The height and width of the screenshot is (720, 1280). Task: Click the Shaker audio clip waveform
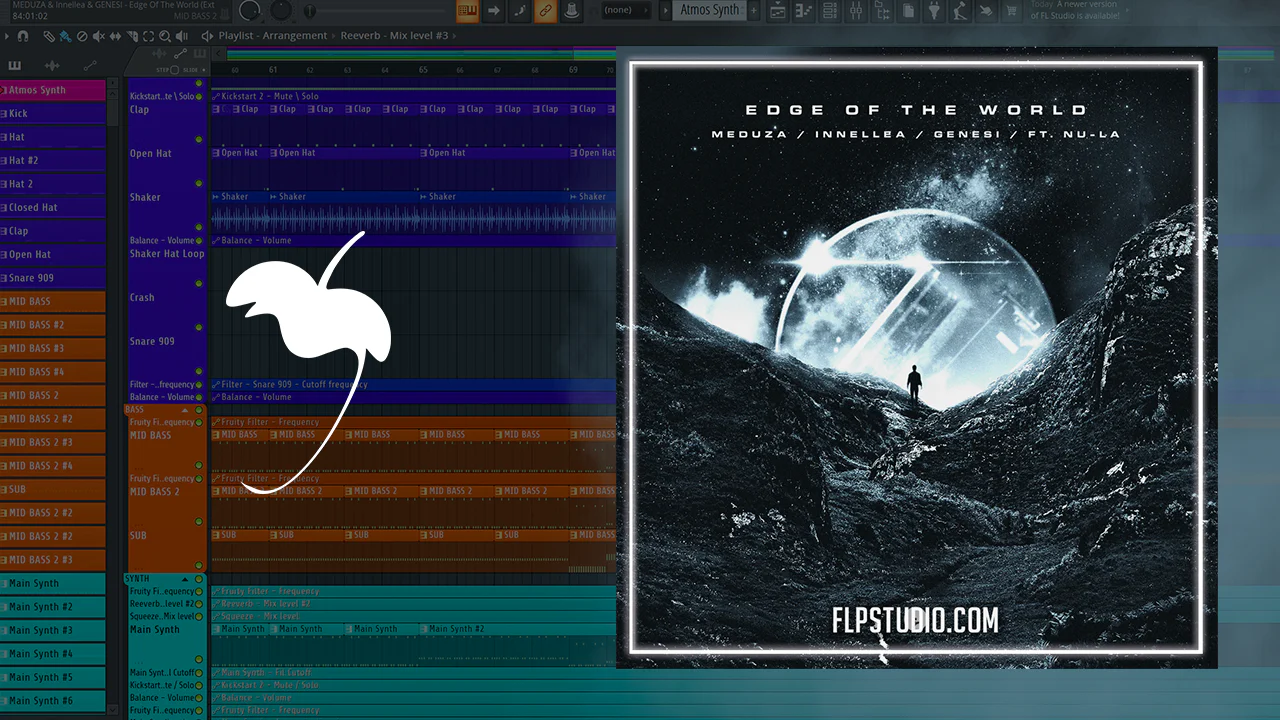pos(413,219)
